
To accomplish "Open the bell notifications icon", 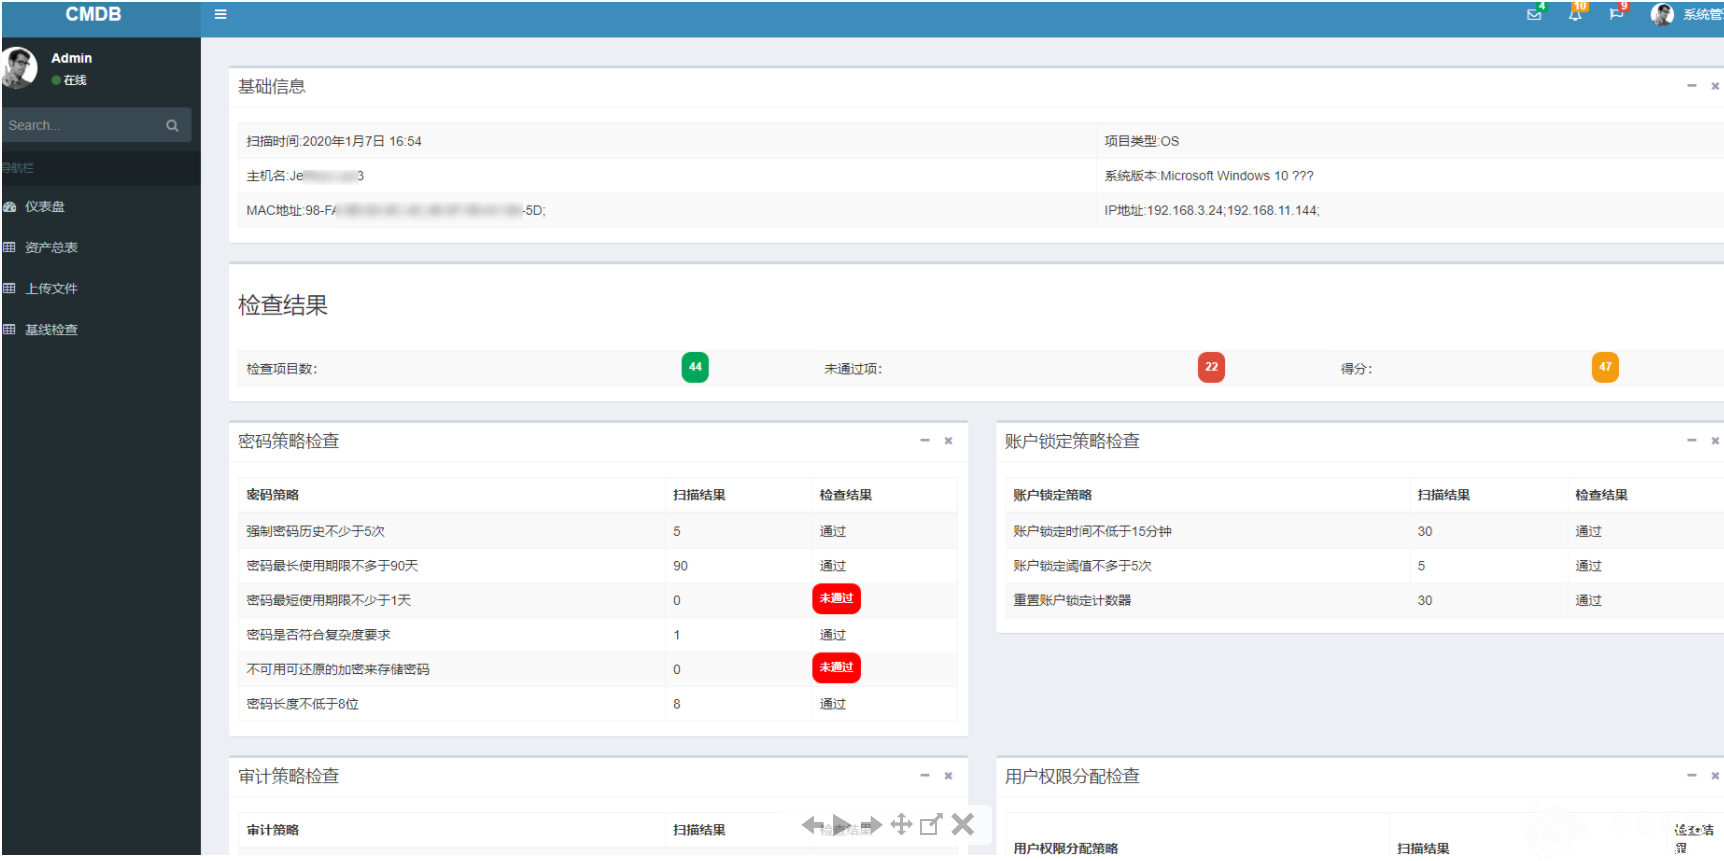I will (x=1575, y=14).
